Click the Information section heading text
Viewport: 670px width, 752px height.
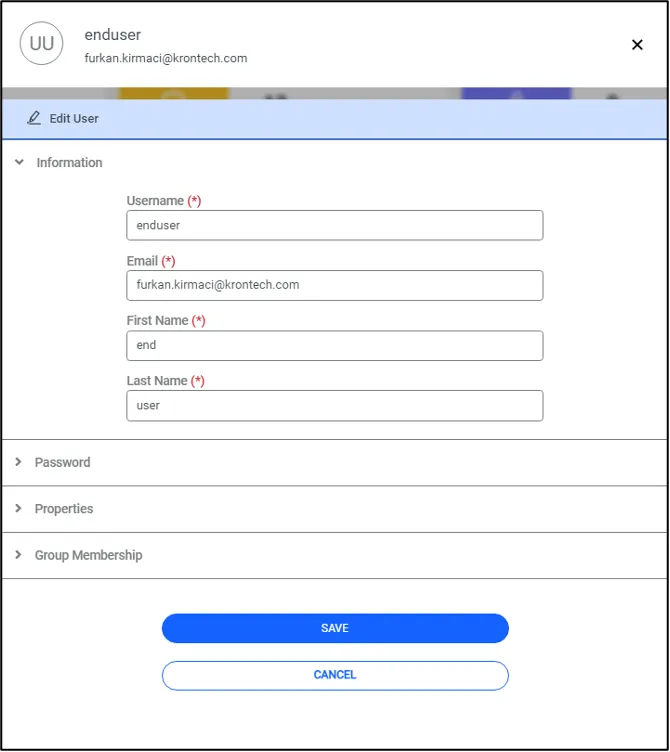pos(69,163)
